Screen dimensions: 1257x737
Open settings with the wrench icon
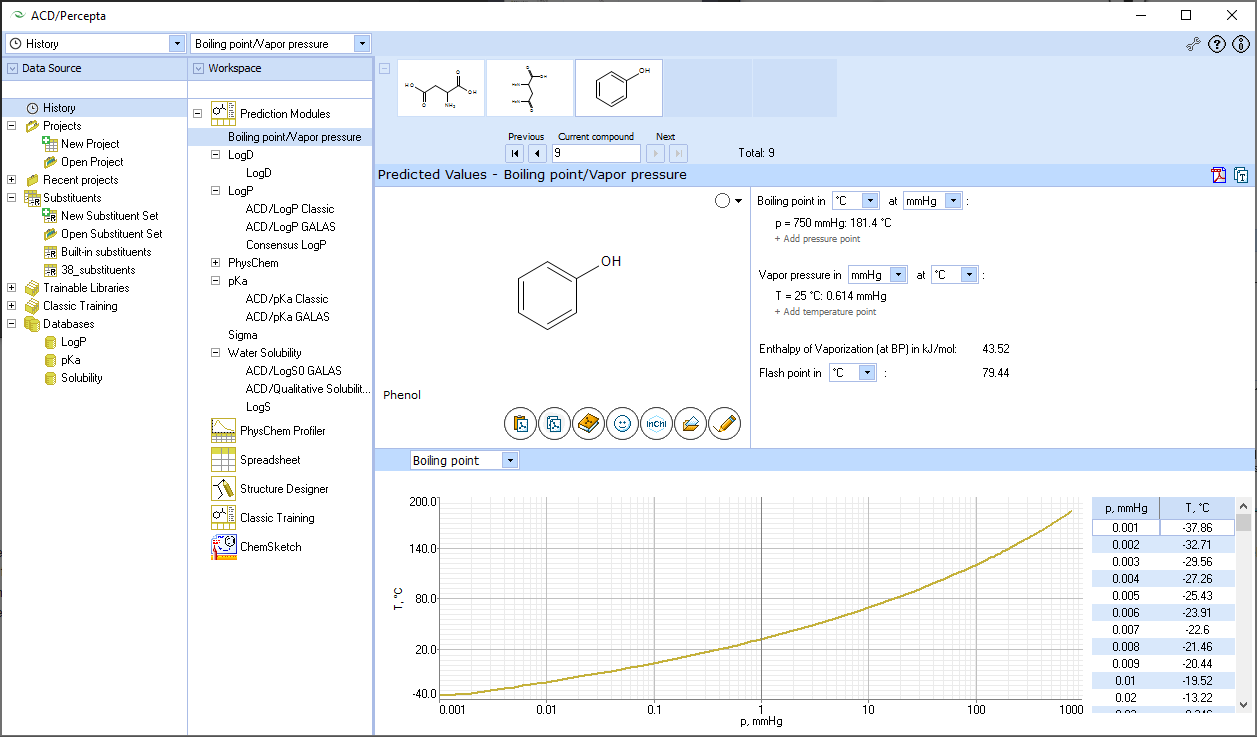coord(1193,44)
